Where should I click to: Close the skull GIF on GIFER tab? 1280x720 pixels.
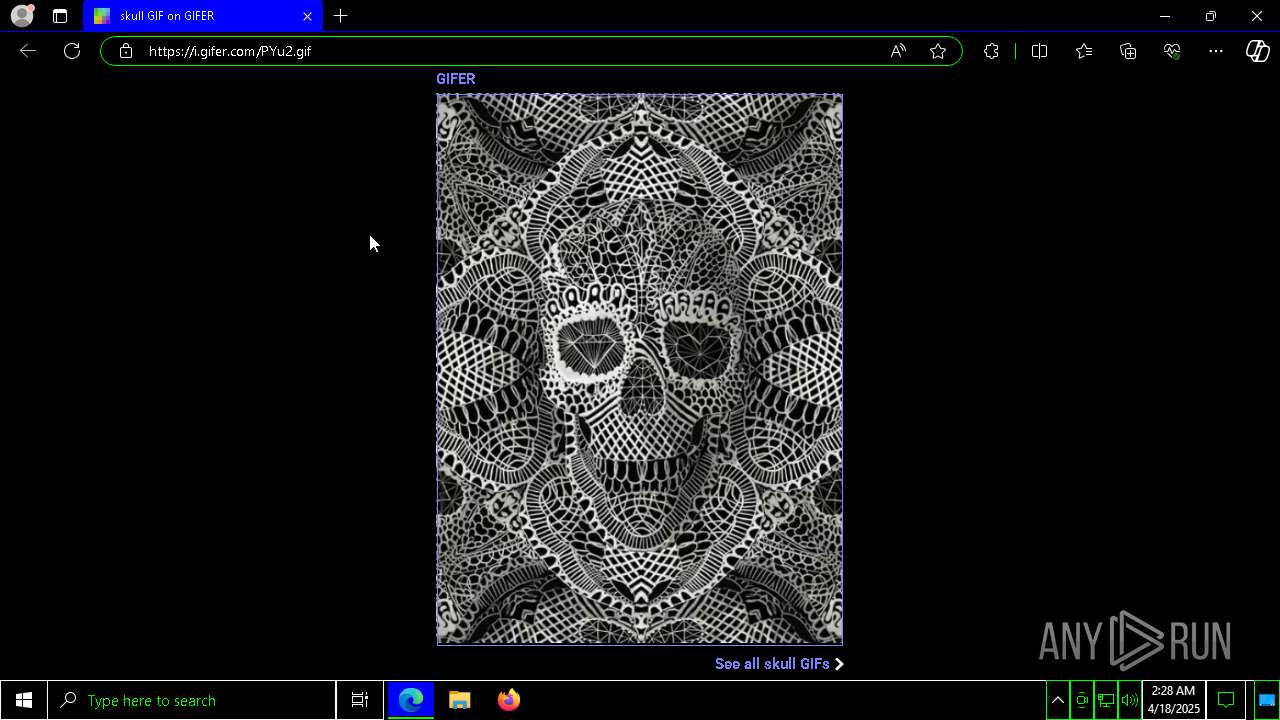click(307, 16)
